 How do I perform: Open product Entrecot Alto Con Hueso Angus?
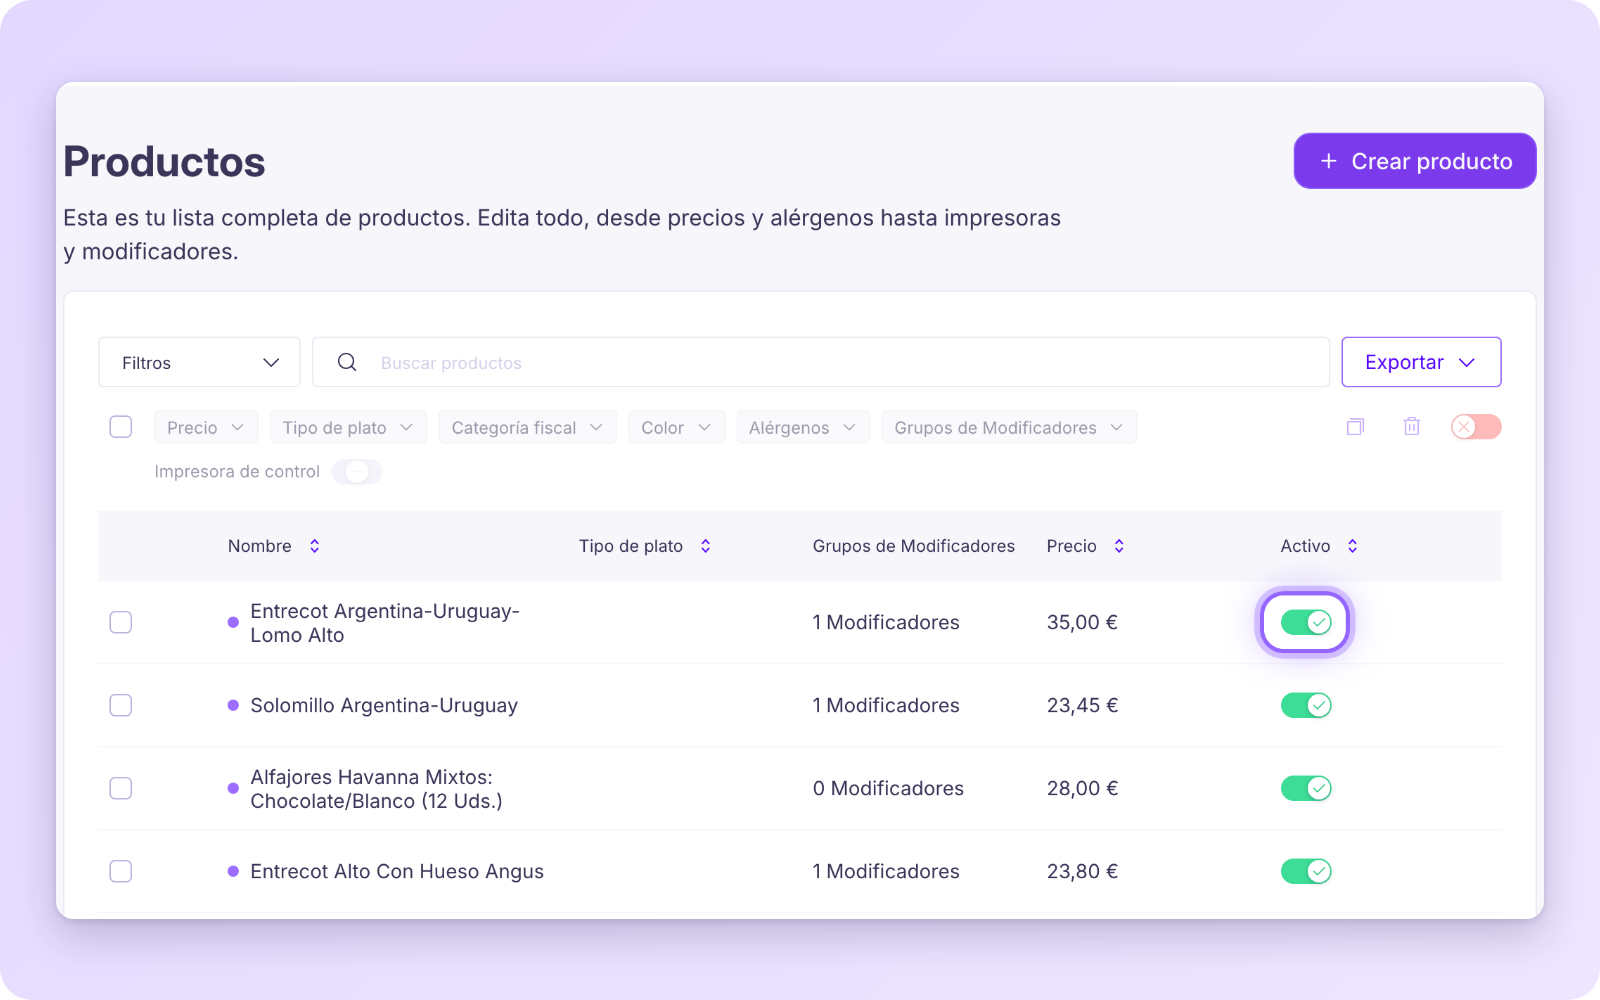[x=397, y=871]
